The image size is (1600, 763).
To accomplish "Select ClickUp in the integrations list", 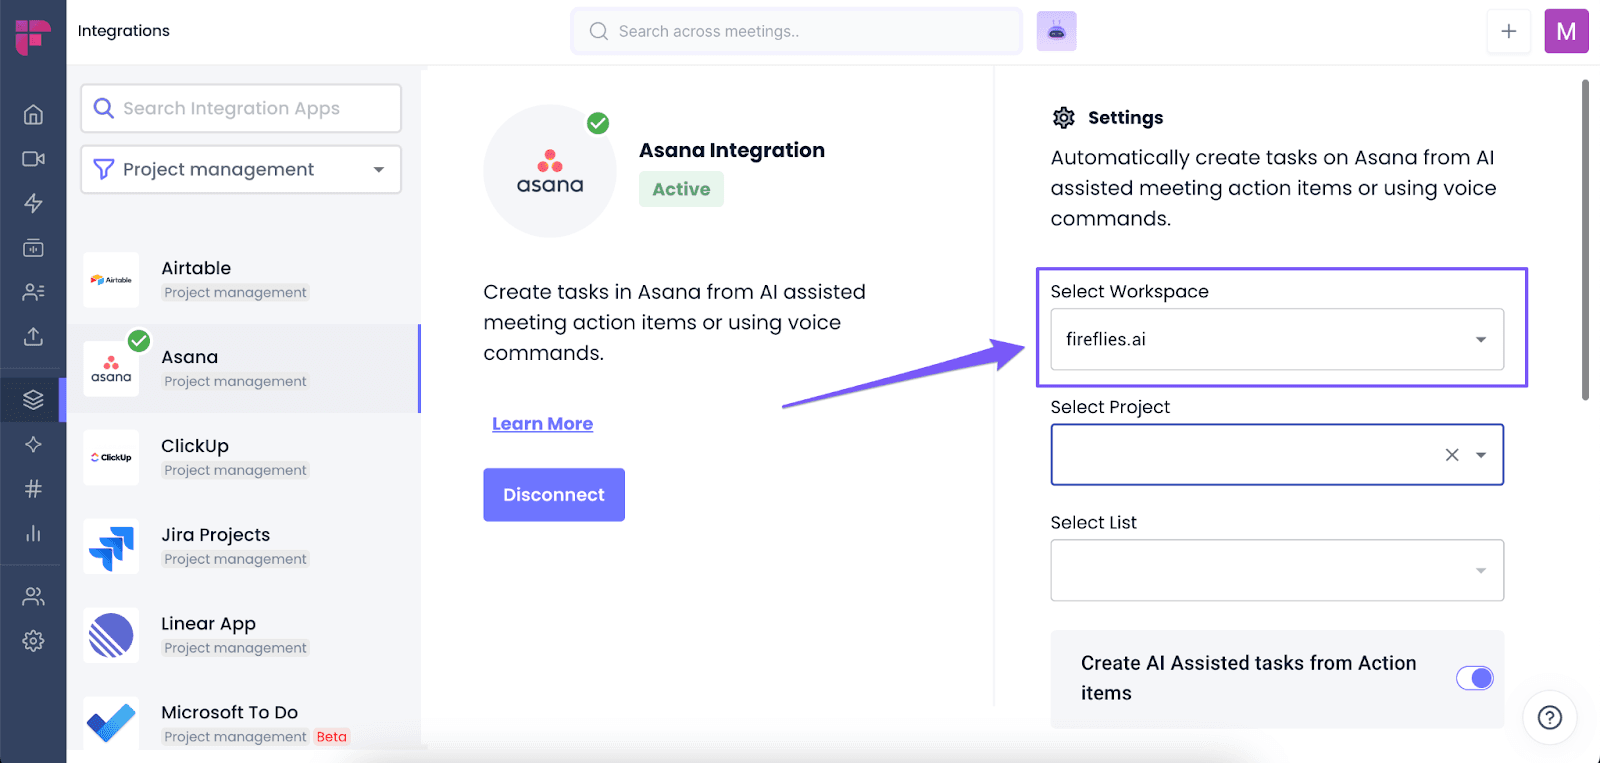I will click(x=243, y=458).
